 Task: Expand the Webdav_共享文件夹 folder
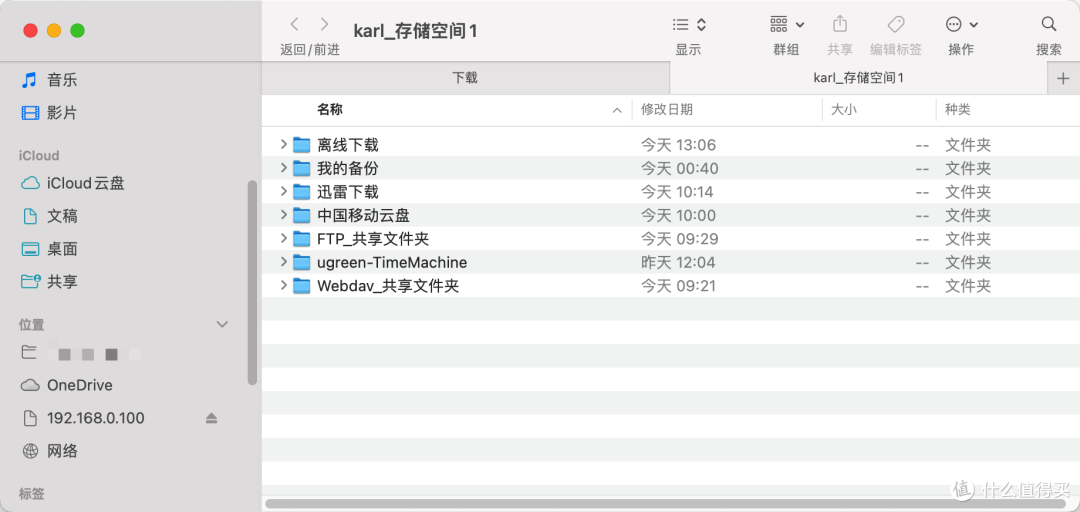coord(283,285)
